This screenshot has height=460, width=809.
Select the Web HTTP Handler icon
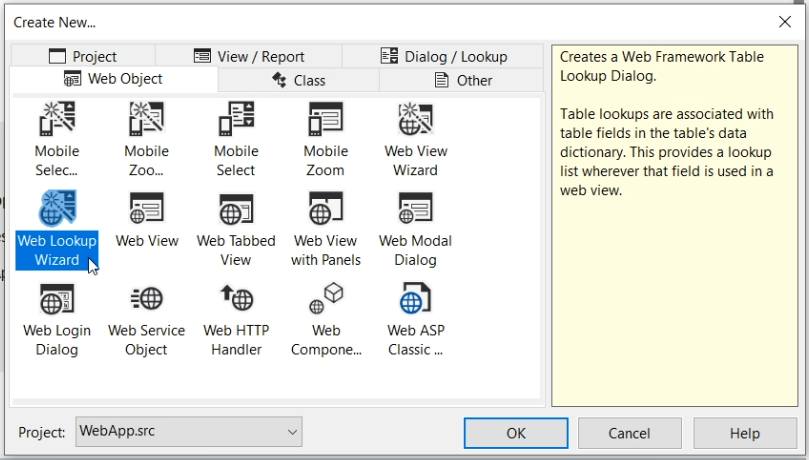(x=236, y=299)
